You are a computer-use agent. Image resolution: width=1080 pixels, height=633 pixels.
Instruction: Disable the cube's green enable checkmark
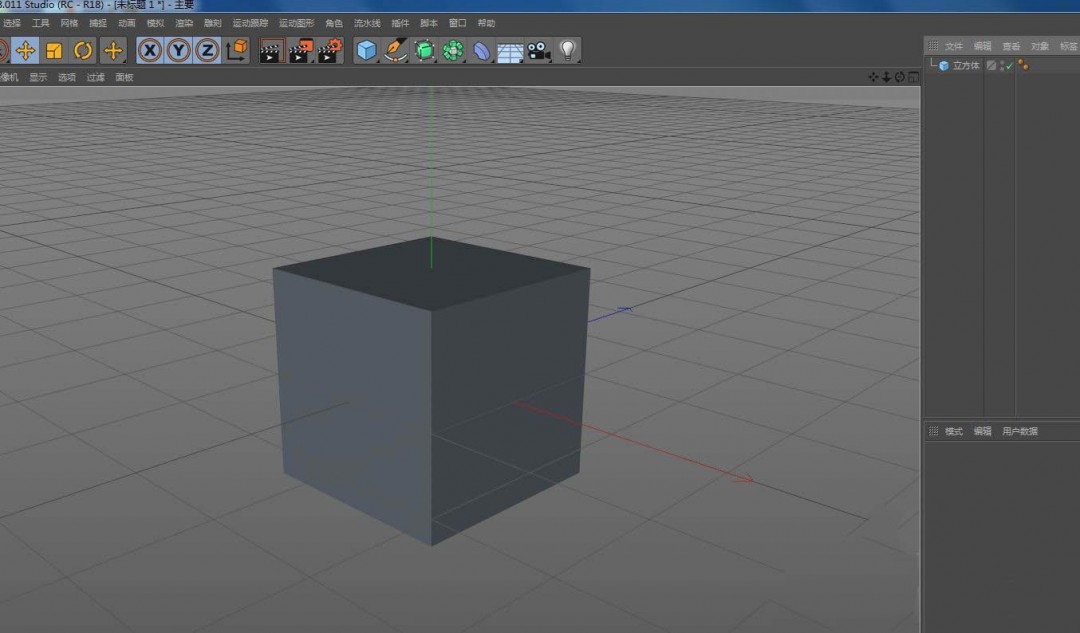pyautogui.click(x=1009, y=65)
